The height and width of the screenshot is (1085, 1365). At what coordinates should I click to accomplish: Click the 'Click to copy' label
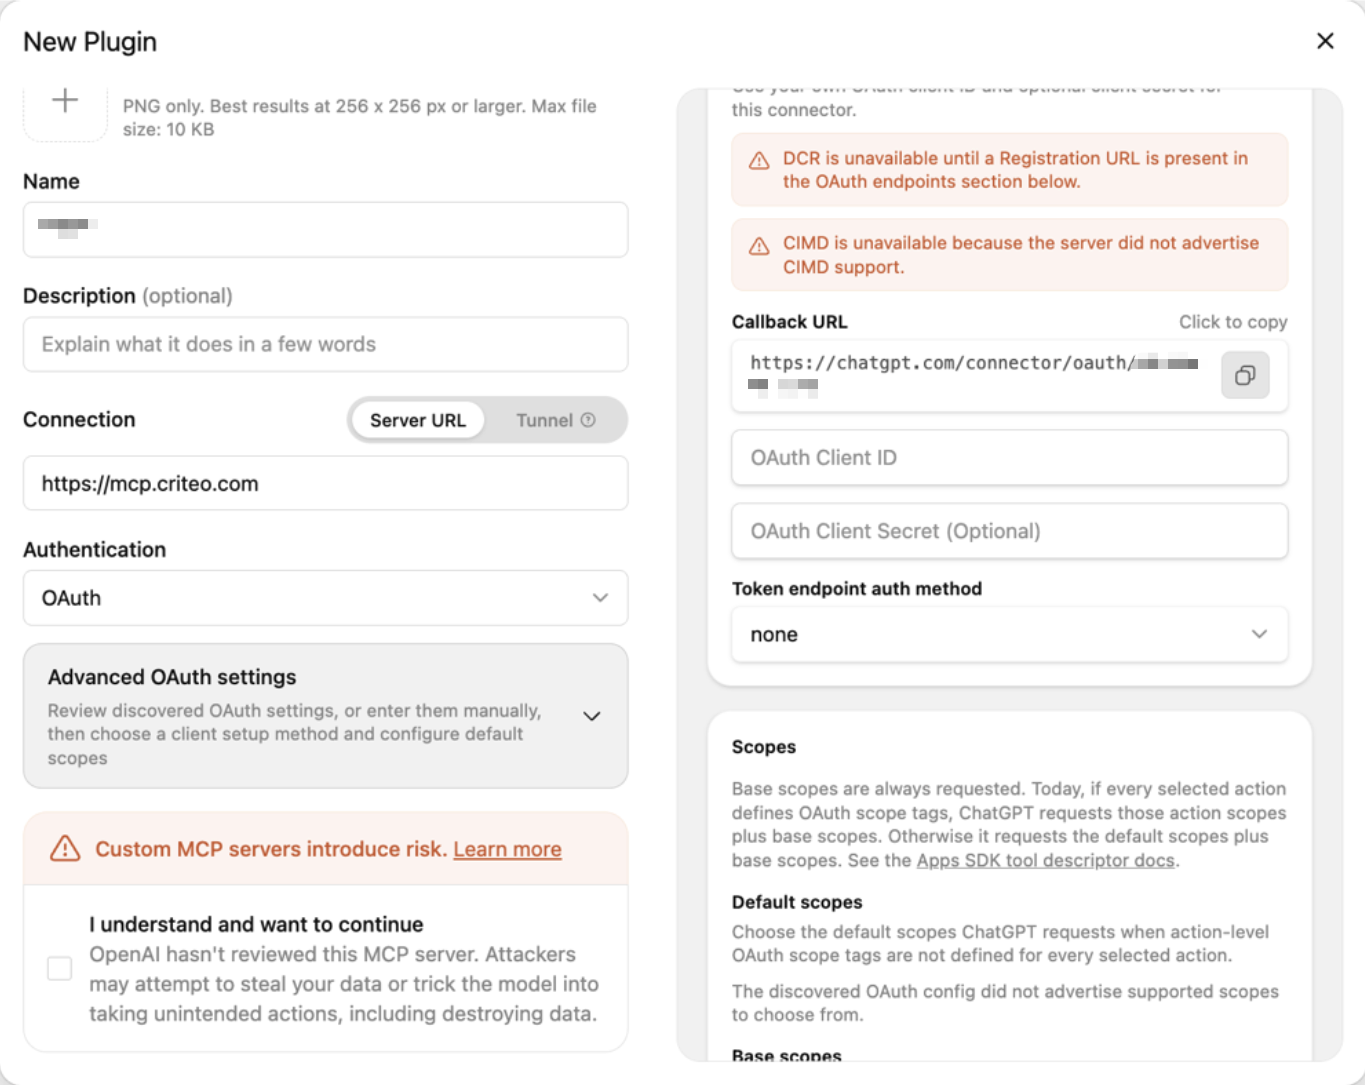[1233, 322]
